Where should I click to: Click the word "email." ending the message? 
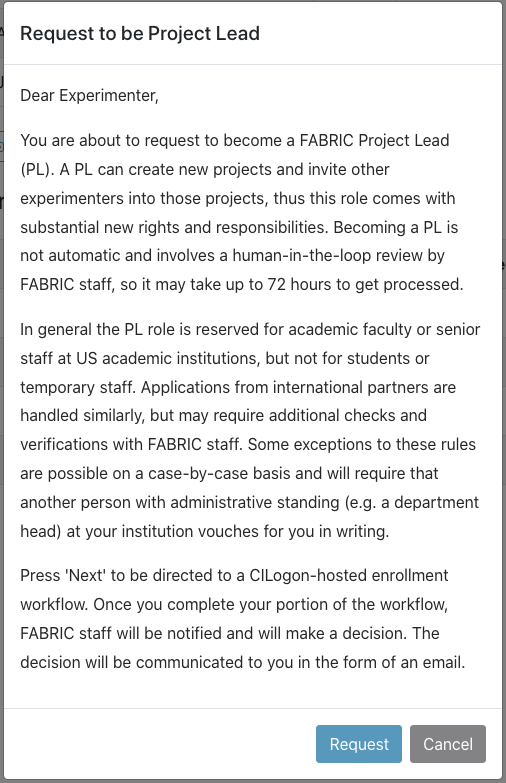[x=444, y=662]
